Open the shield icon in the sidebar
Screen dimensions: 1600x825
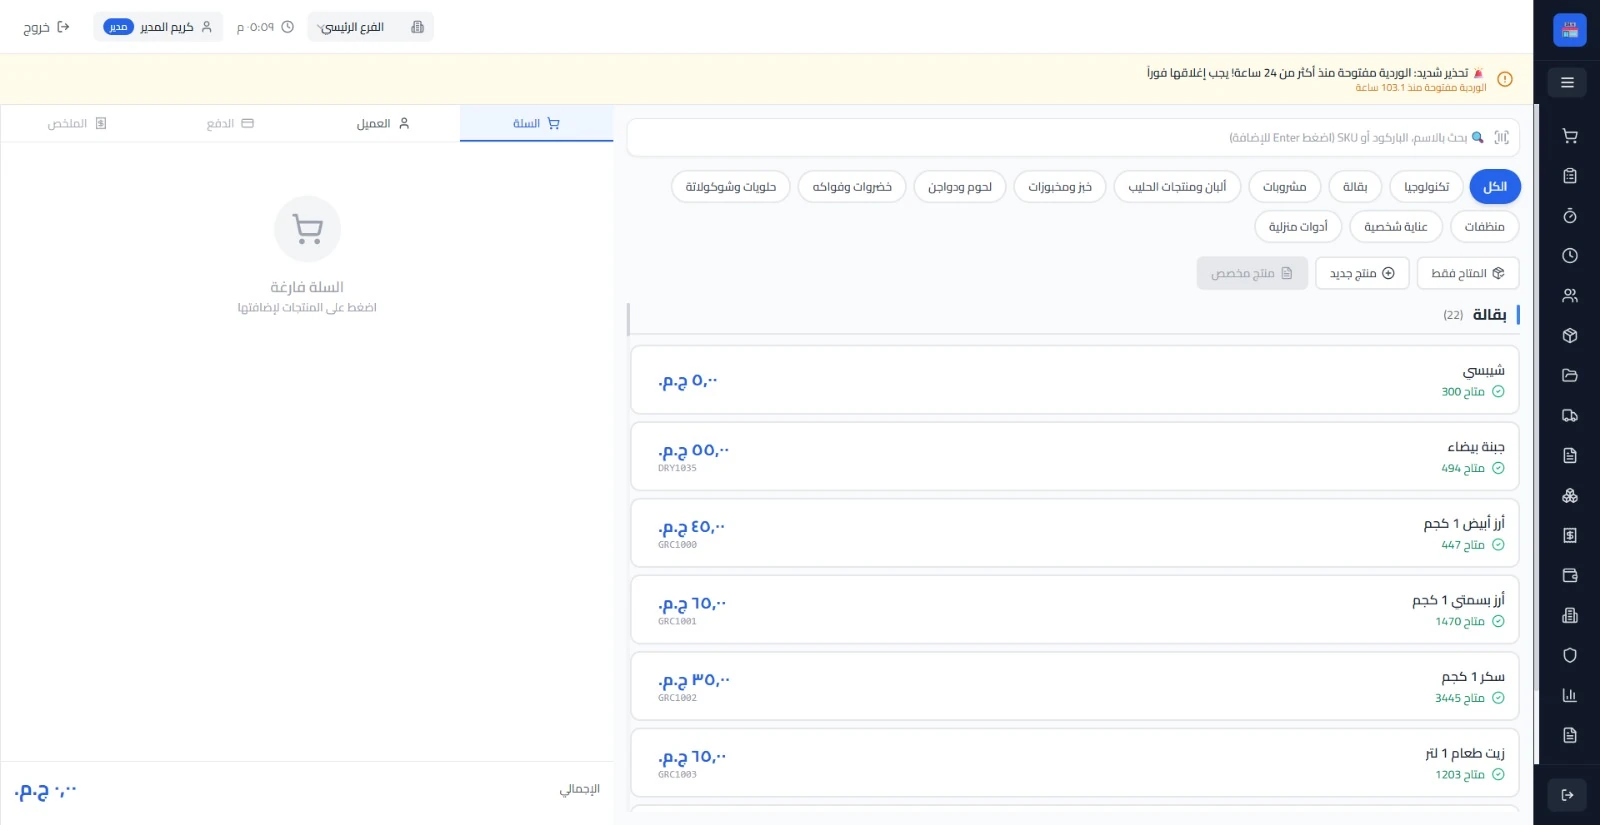tap(1569, 656)
